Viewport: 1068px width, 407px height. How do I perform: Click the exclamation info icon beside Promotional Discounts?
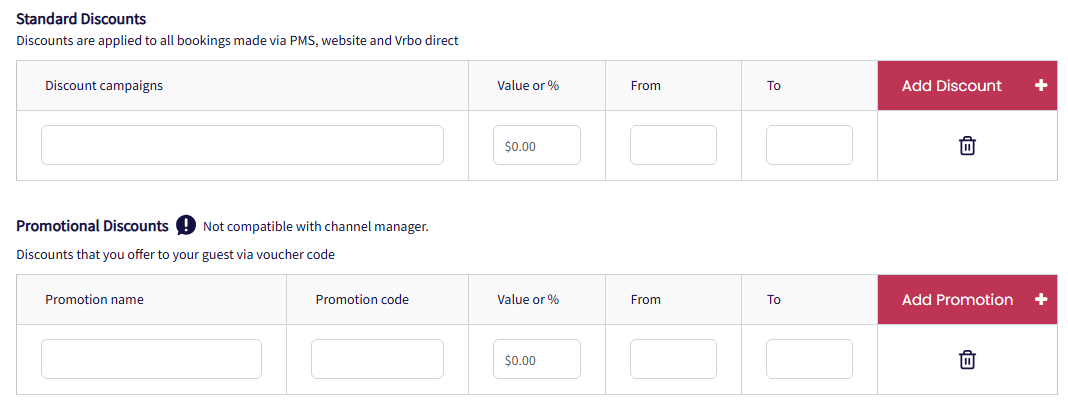pyautogui.click(x=186, y=226)
